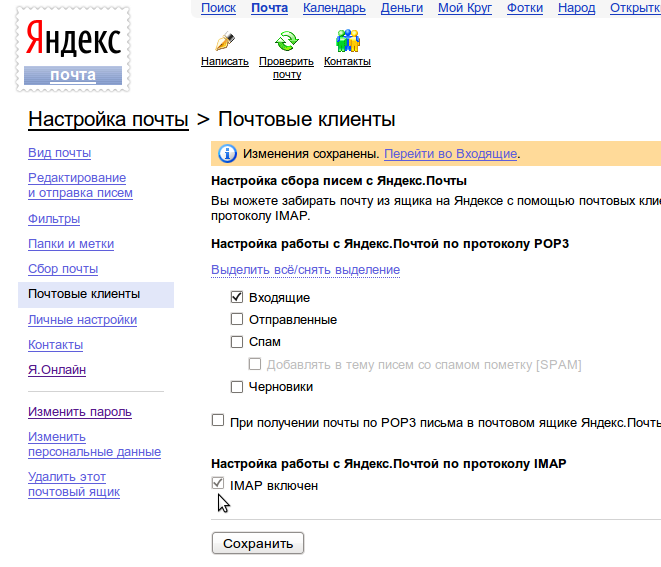The height and width of the screenshot is (567, 661).
Task: Open the Поиск service tab
Action: click(218, 8)
